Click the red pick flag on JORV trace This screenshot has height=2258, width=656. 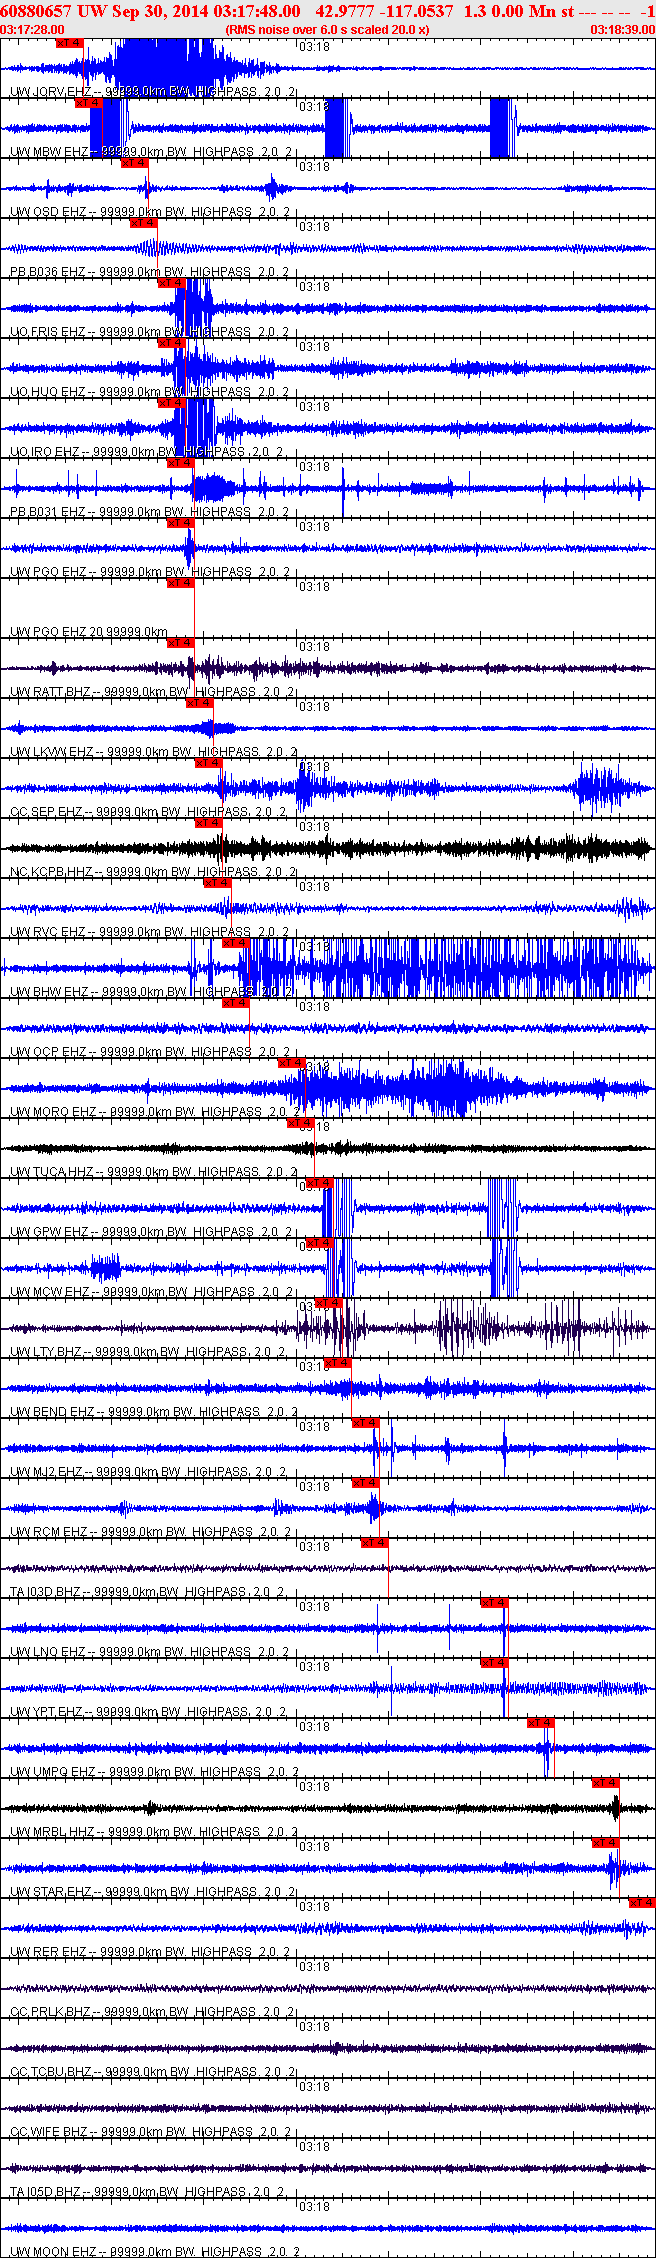pyautogui.click(x=69, y=43)
